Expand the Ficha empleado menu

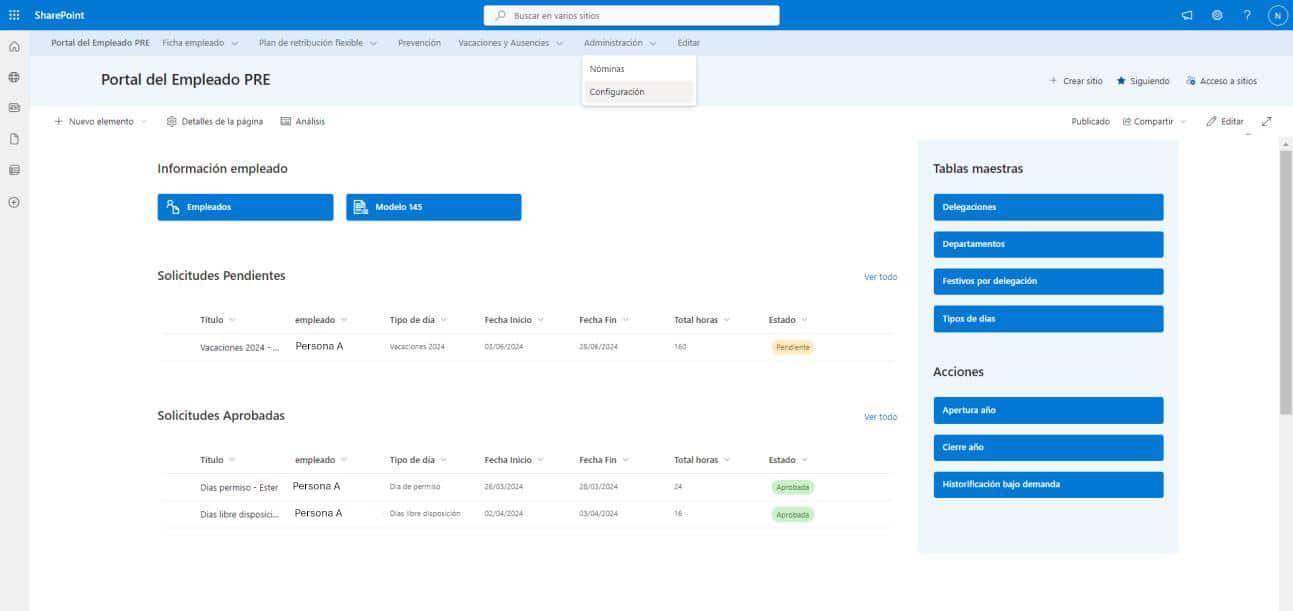[200, 43]
